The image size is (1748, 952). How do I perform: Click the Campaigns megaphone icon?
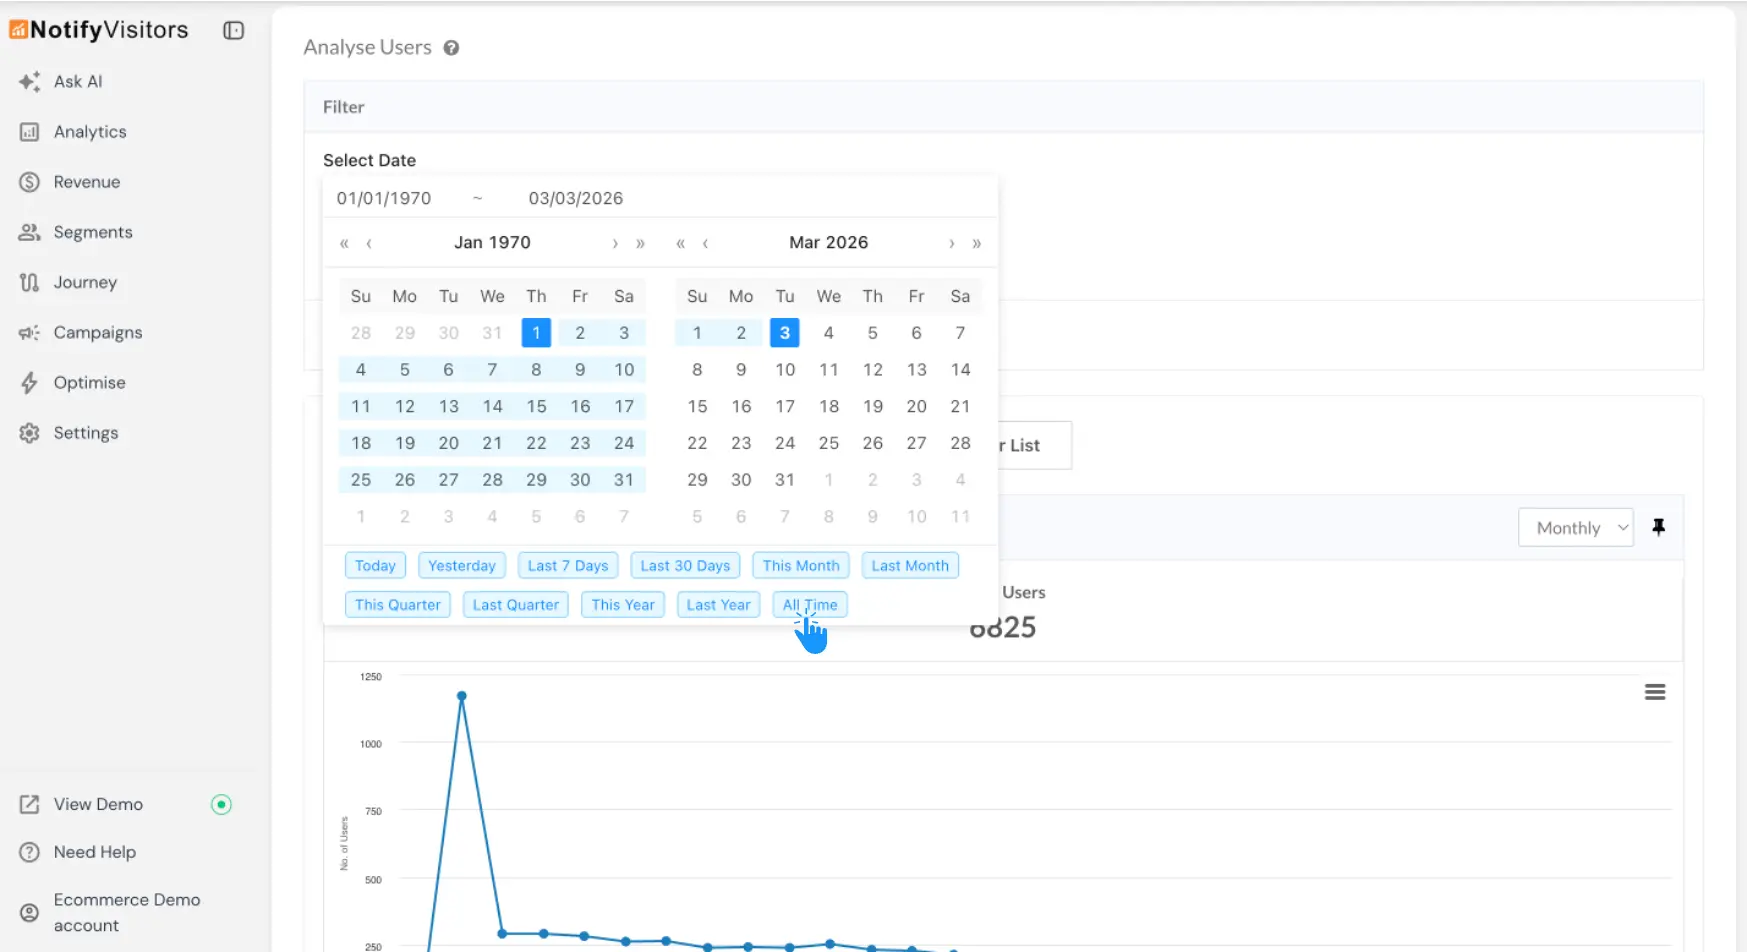[29, 333]
